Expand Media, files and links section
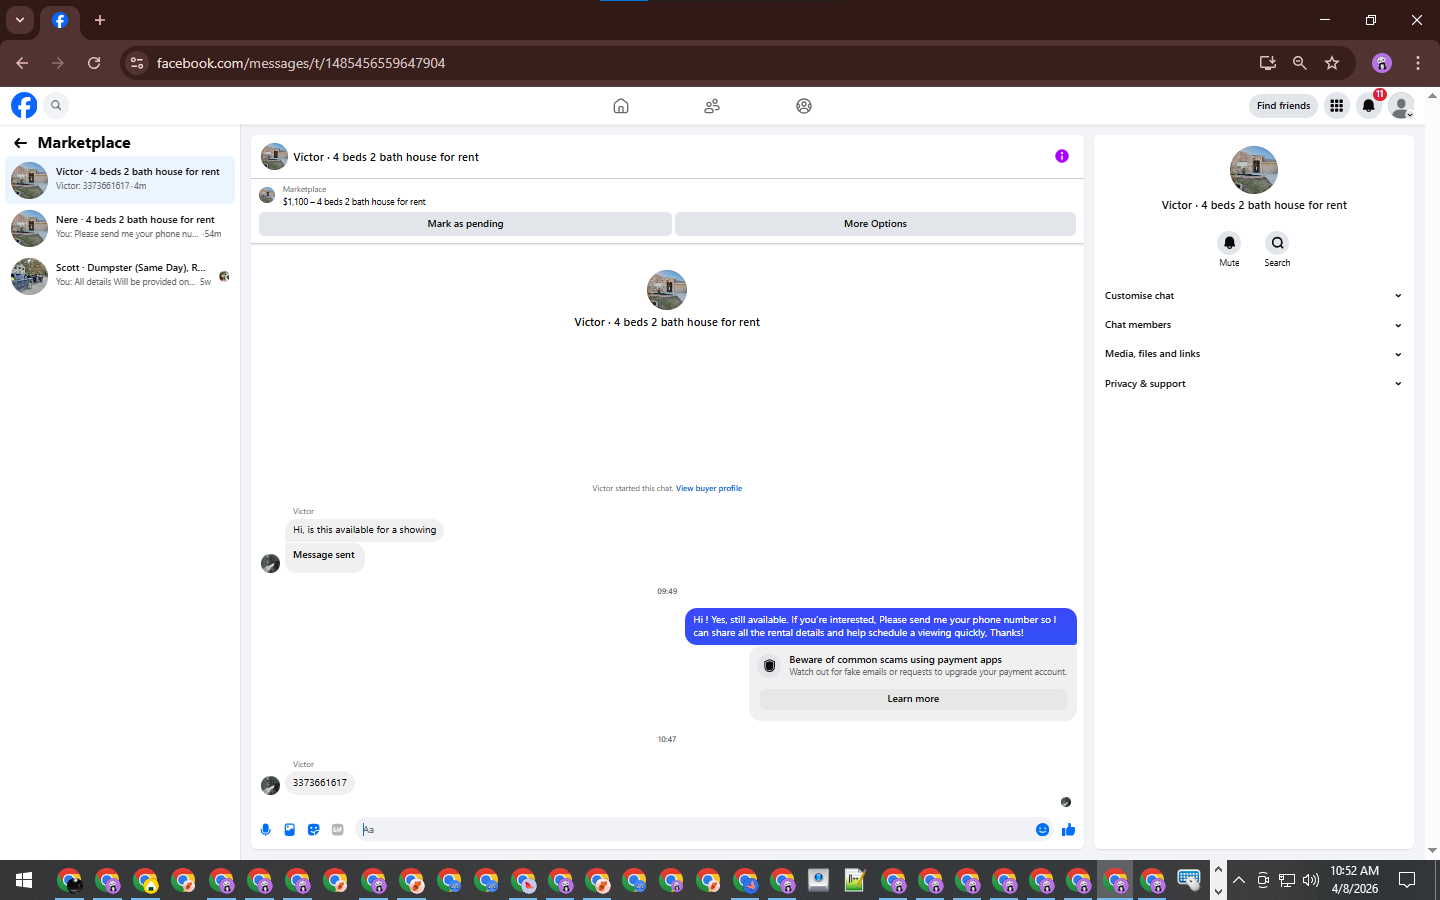The image size is (1440, 900). click(1253, 354)
